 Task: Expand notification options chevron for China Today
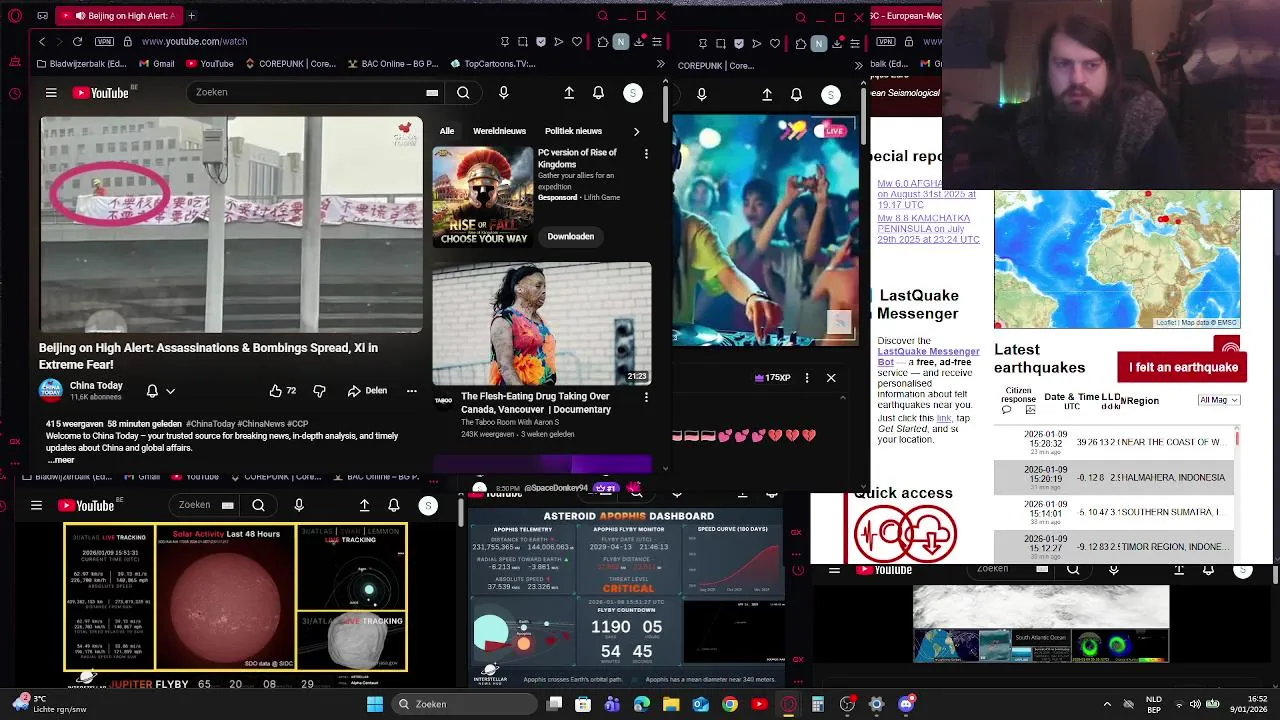170,391
